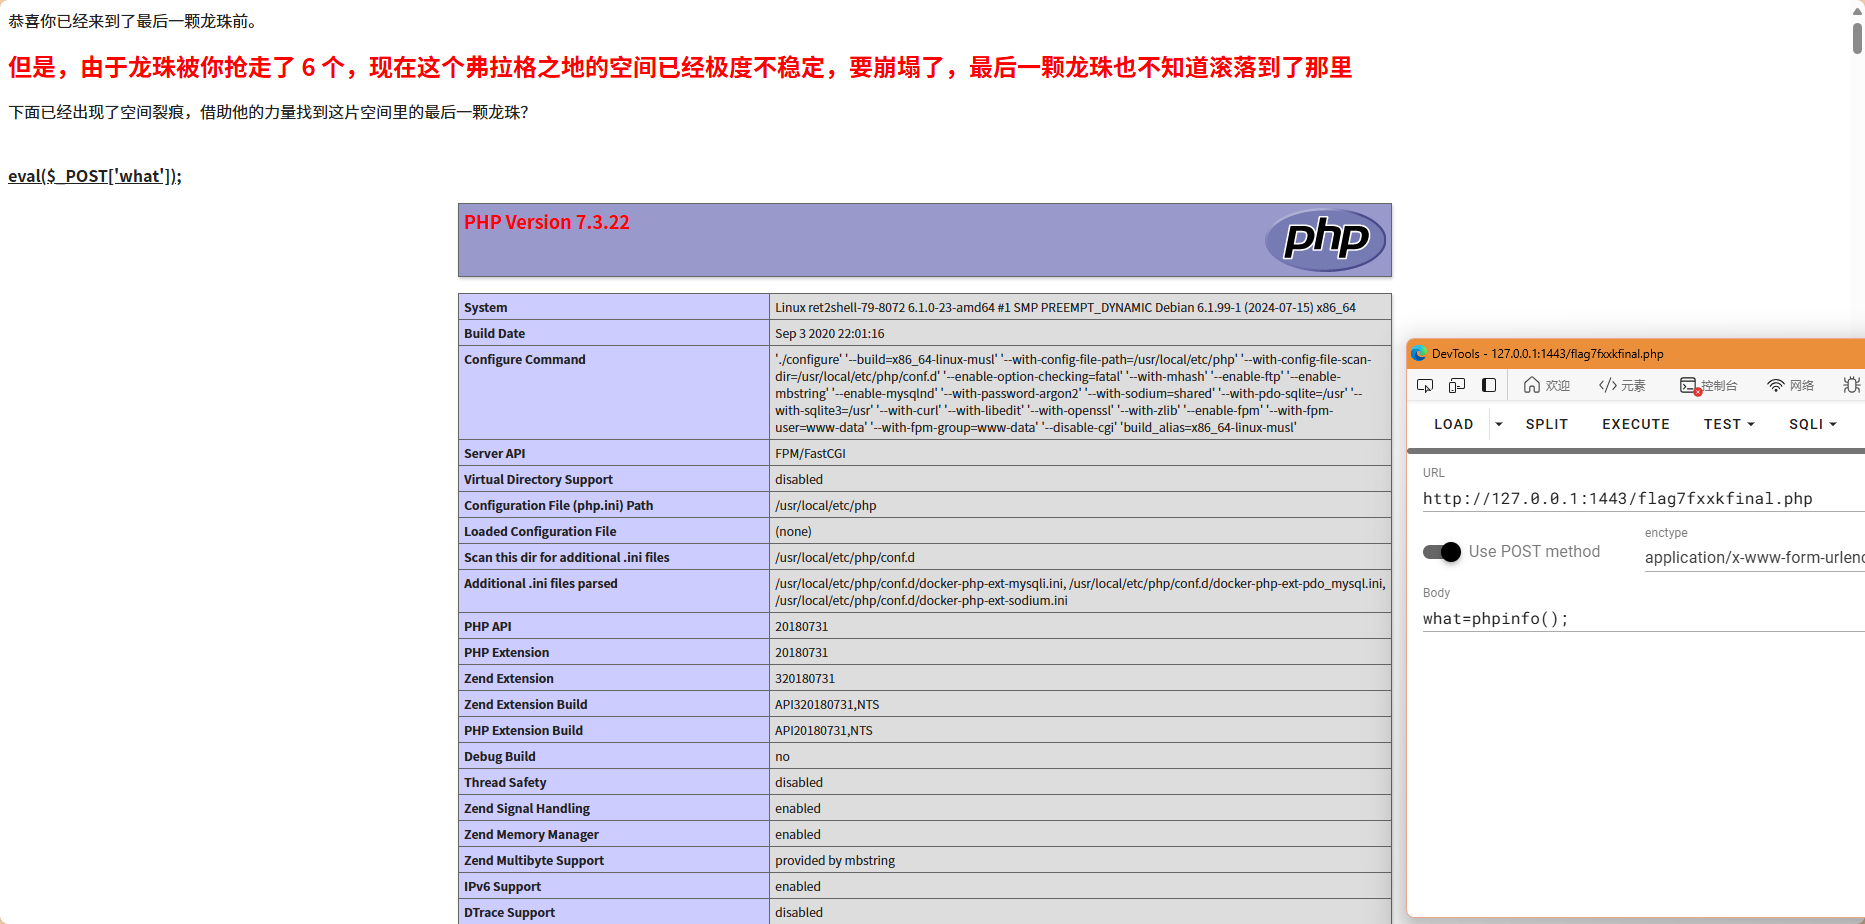This screenshot has height=924, width=1865.
Task: Click the inspect element picker icon
Action: coord(1425,385)
